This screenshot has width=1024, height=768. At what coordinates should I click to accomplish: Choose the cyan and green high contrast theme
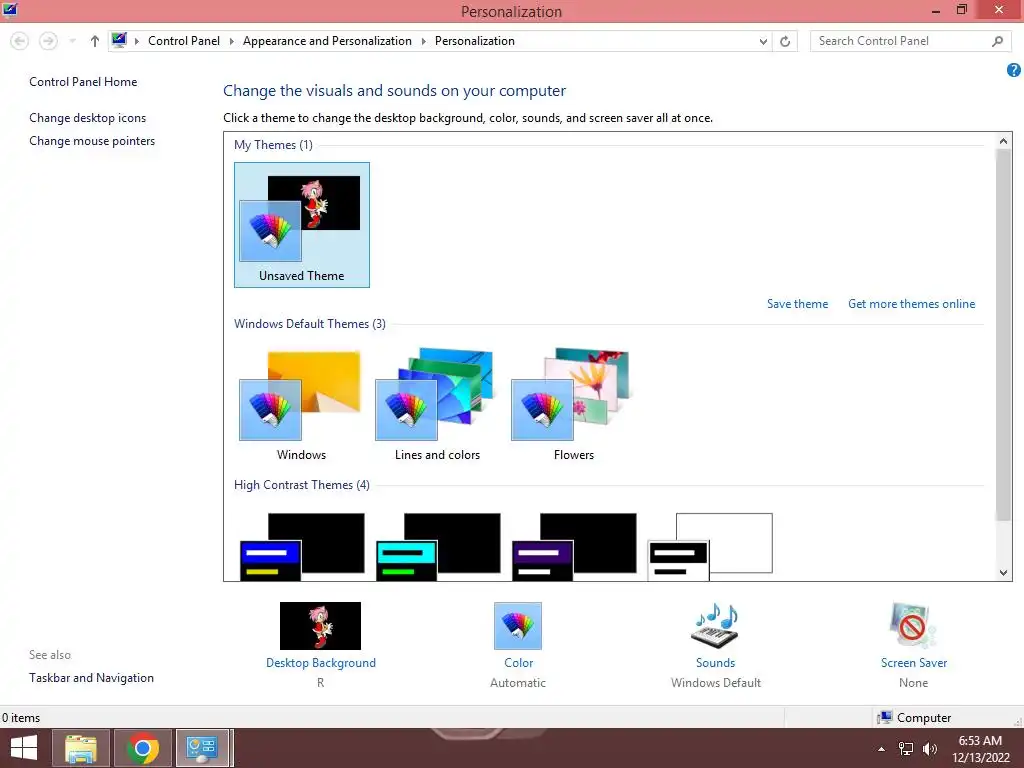(x=438, y=547)
